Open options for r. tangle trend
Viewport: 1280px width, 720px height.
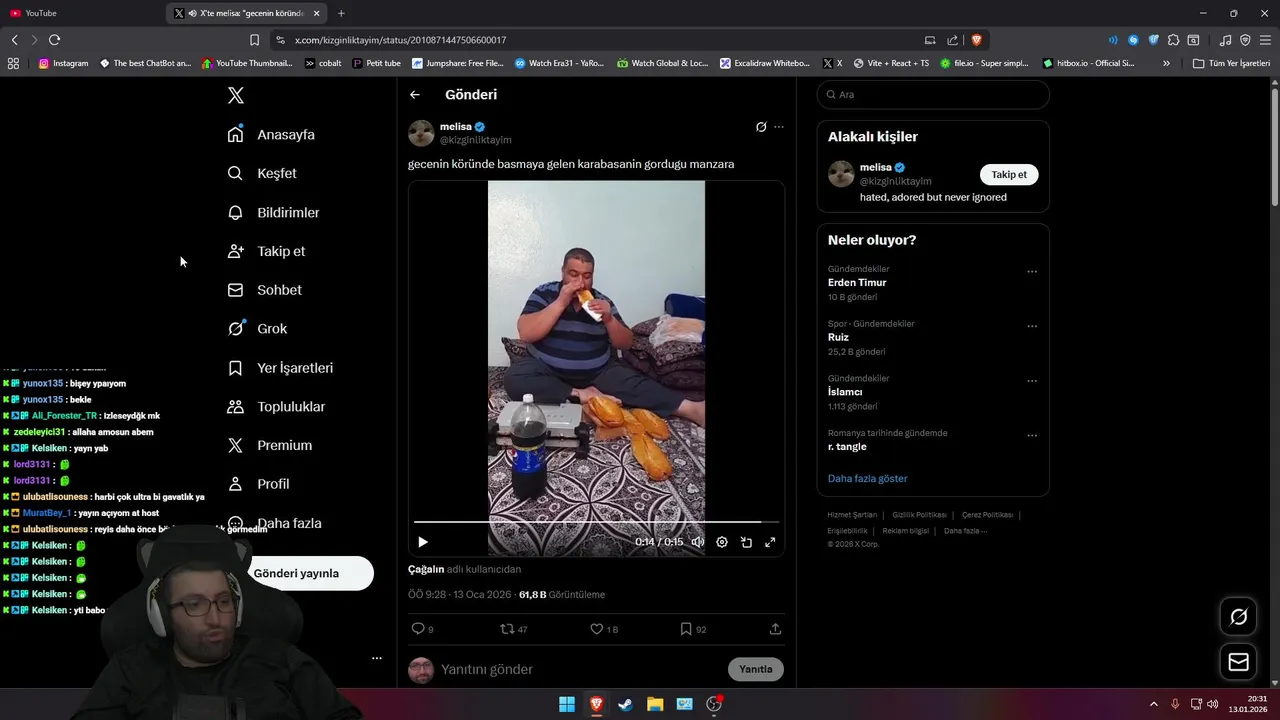(1032, 436)
